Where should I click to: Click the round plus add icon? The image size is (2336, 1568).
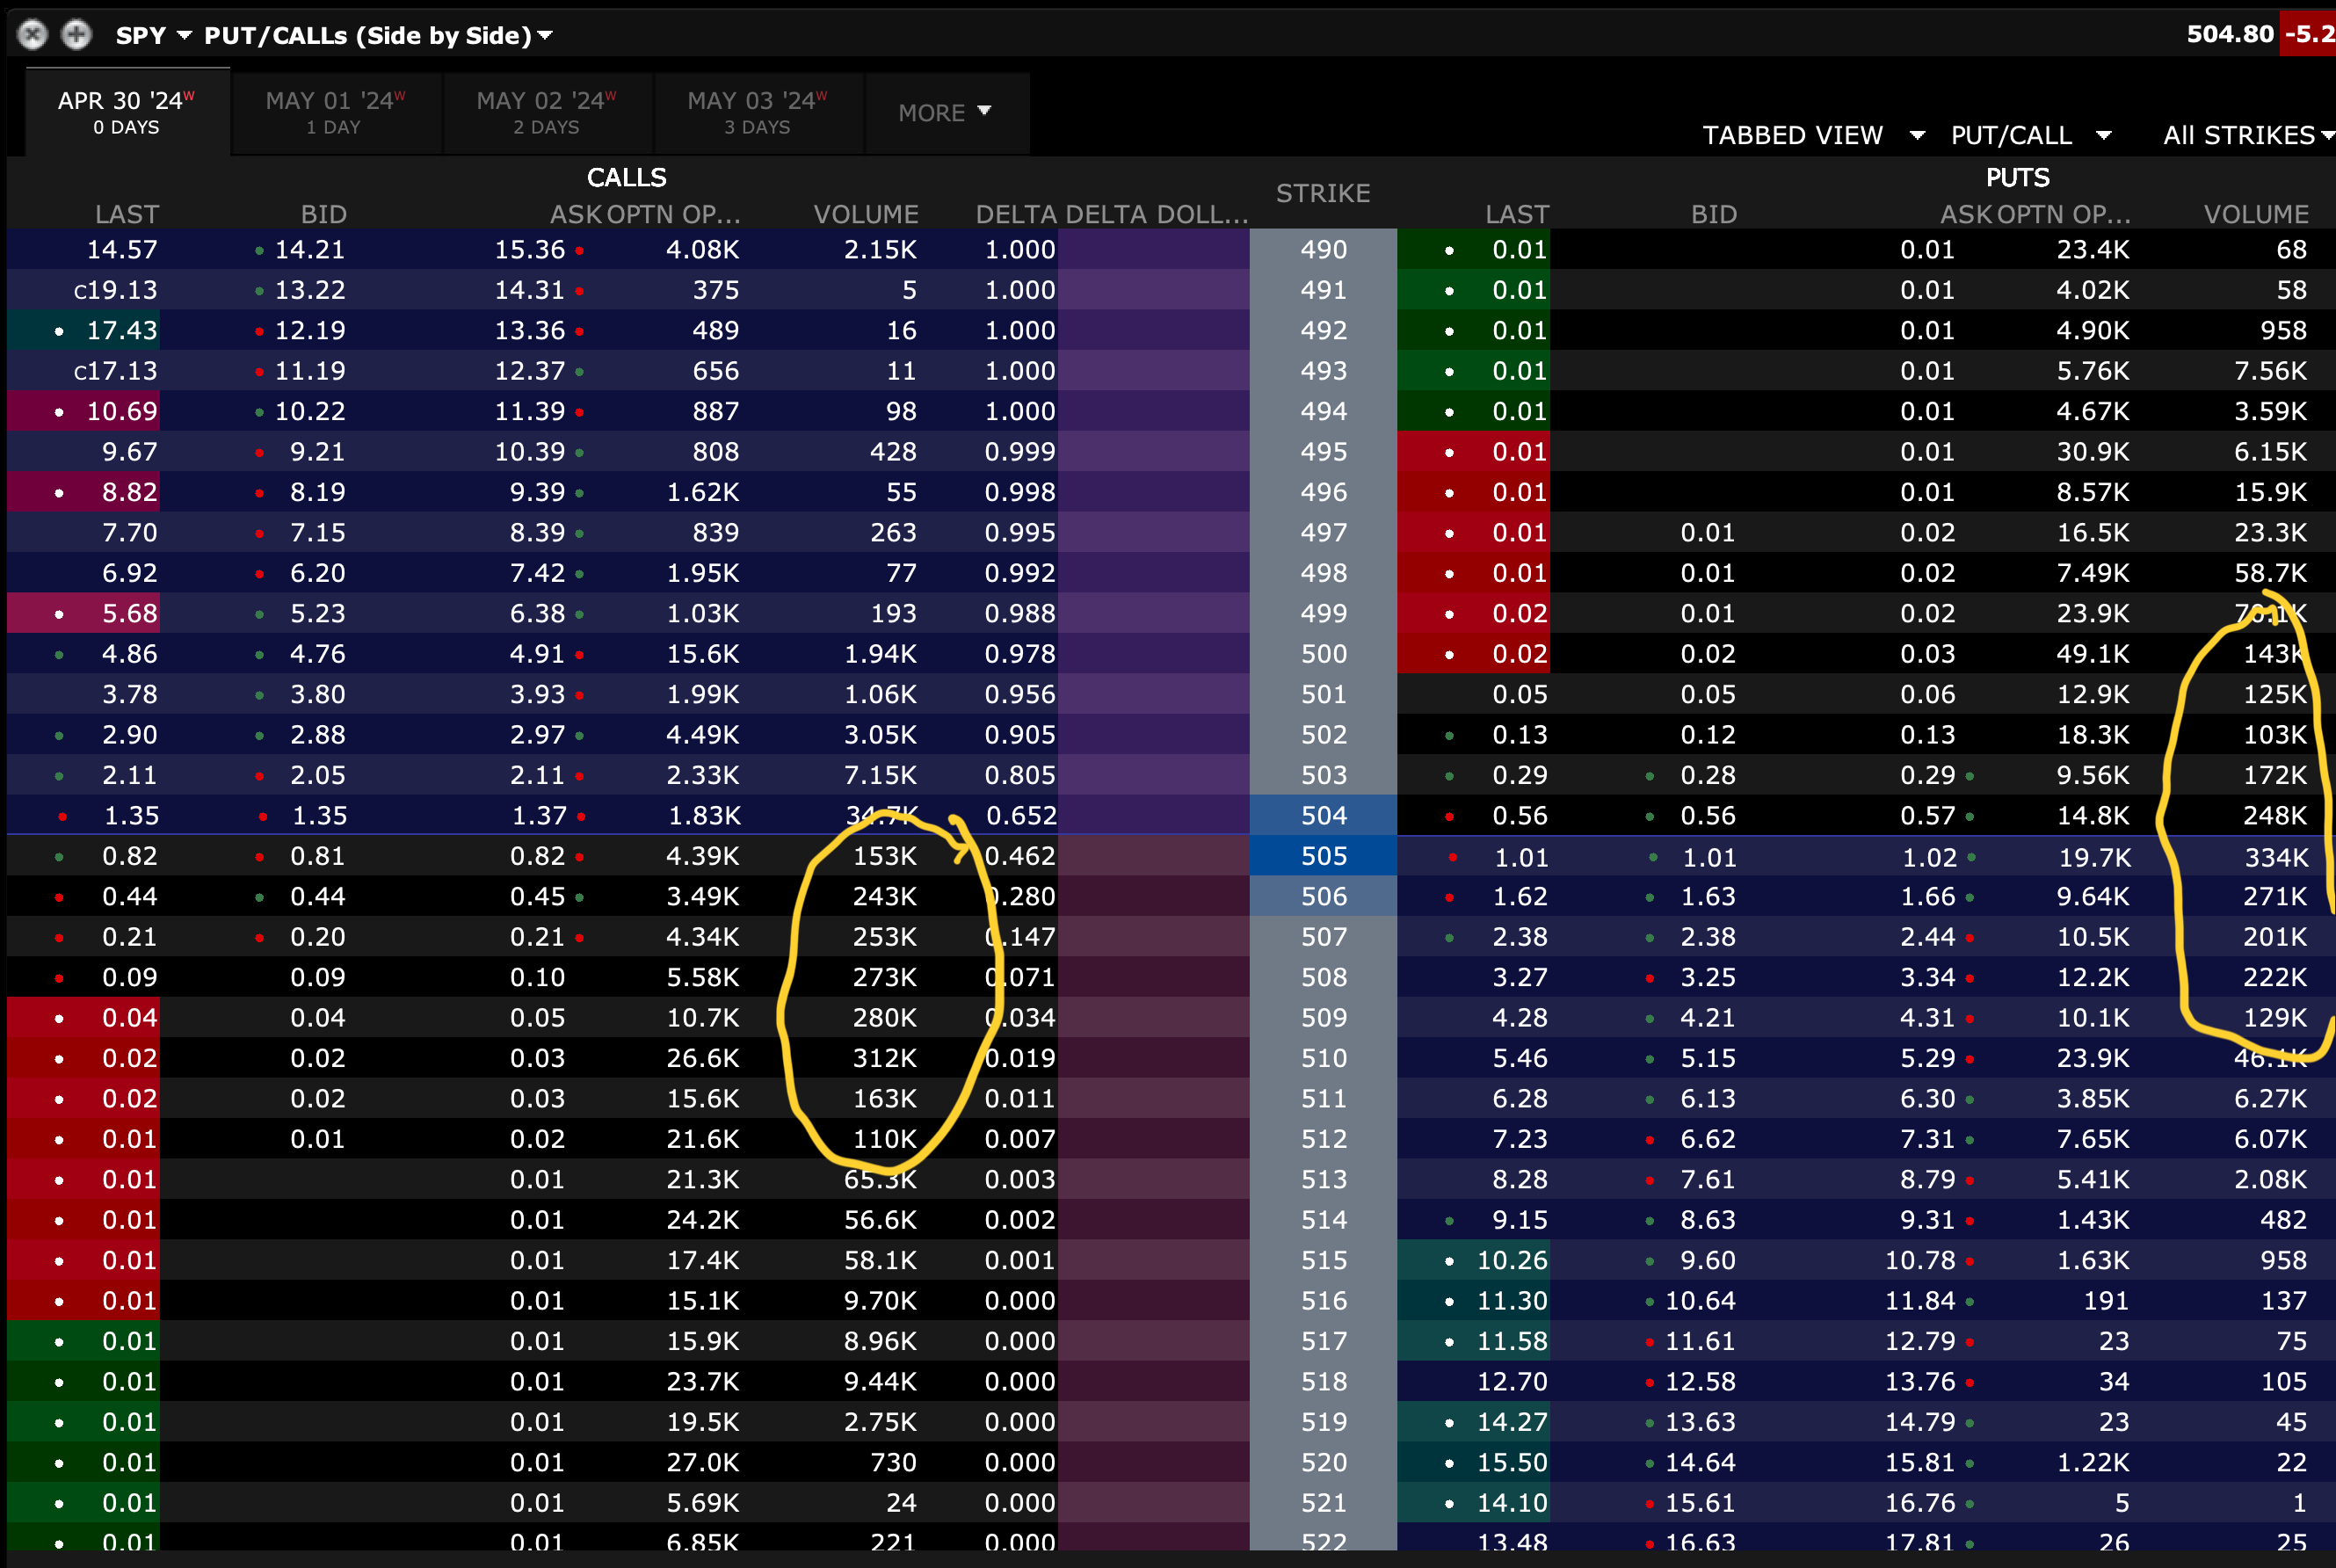point(76,35)
